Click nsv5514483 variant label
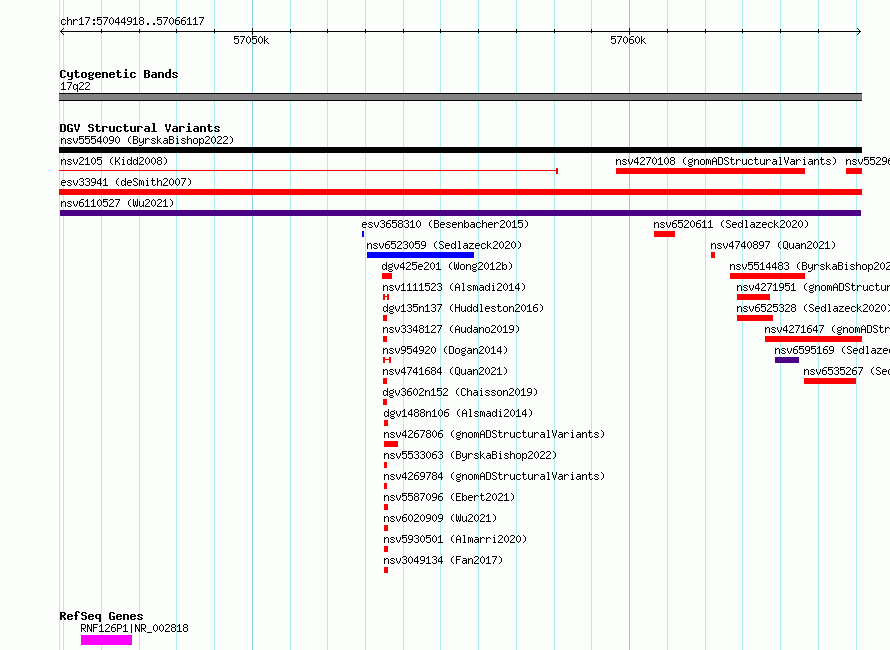The image size is (890, 650). [x=809, y=266]
